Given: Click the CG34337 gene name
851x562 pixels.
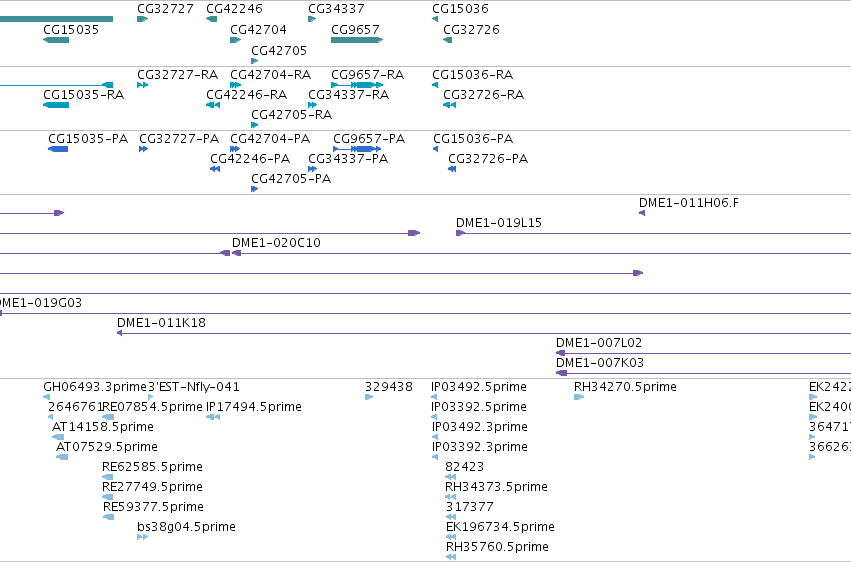Looking at the screenshot, I should 336,9.
